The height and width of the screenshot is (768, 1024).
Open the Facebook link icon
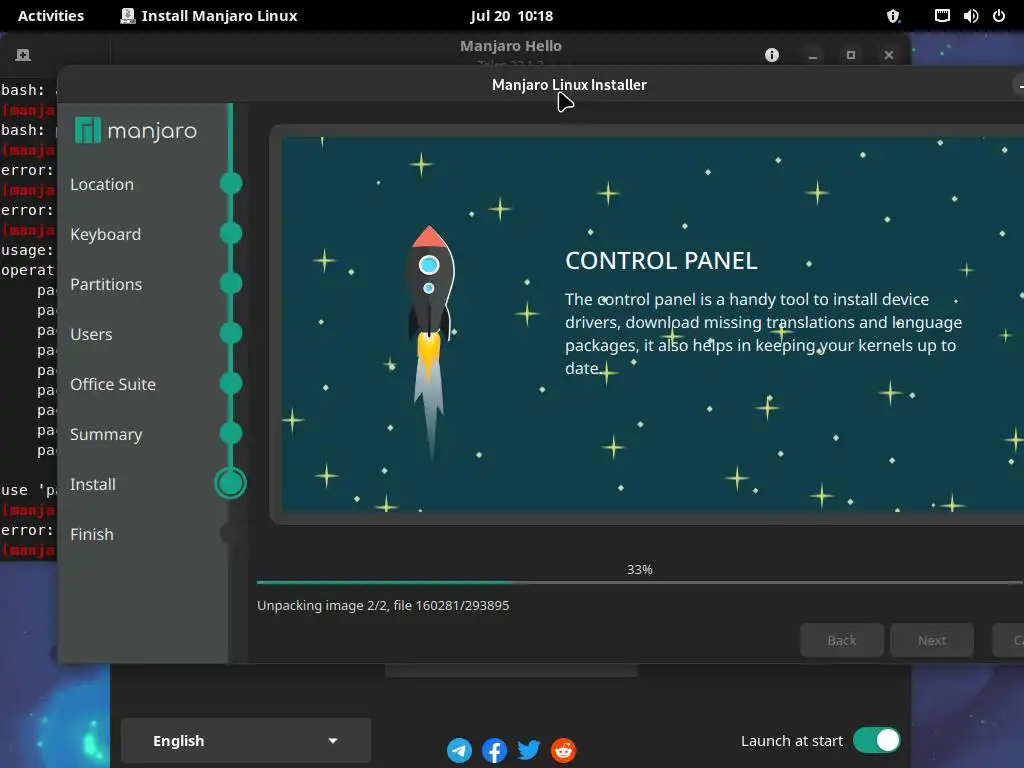[494, 750]
